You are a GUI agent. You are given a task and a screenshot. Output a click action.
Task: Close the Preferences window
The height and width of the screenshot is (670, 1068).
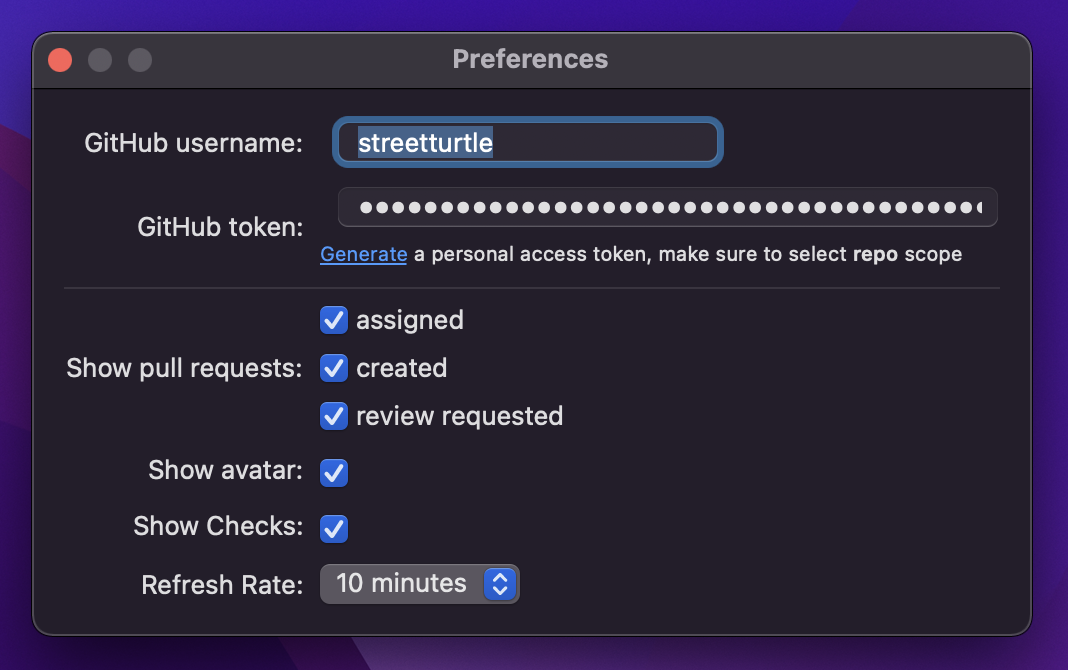(x=60, y=60)
